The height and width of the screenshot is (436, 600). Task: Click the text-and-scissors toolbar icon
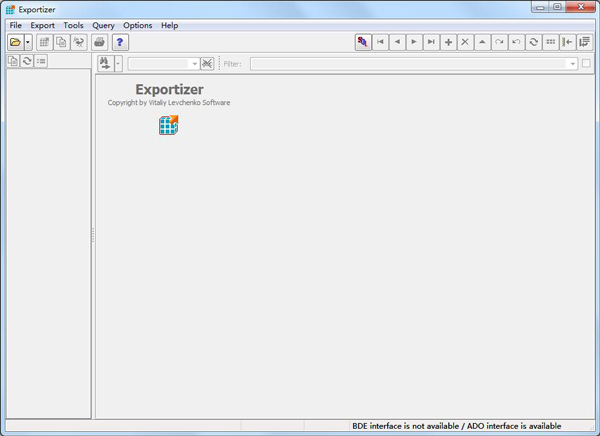(x=79, y=42)
